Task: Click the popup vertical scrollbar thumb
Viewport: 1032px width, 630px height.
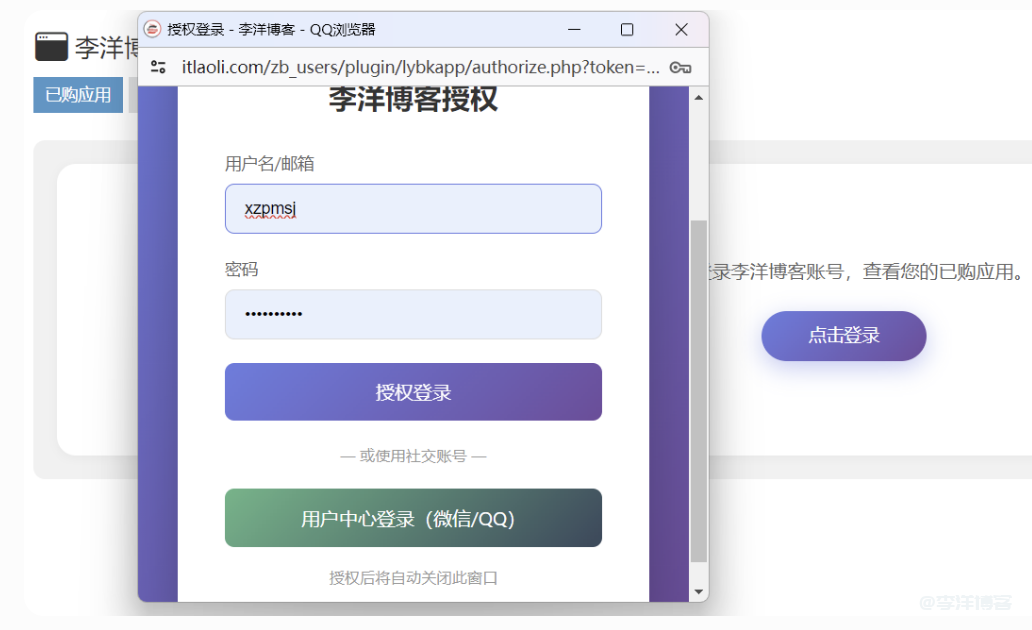Action: click(698, 391)
